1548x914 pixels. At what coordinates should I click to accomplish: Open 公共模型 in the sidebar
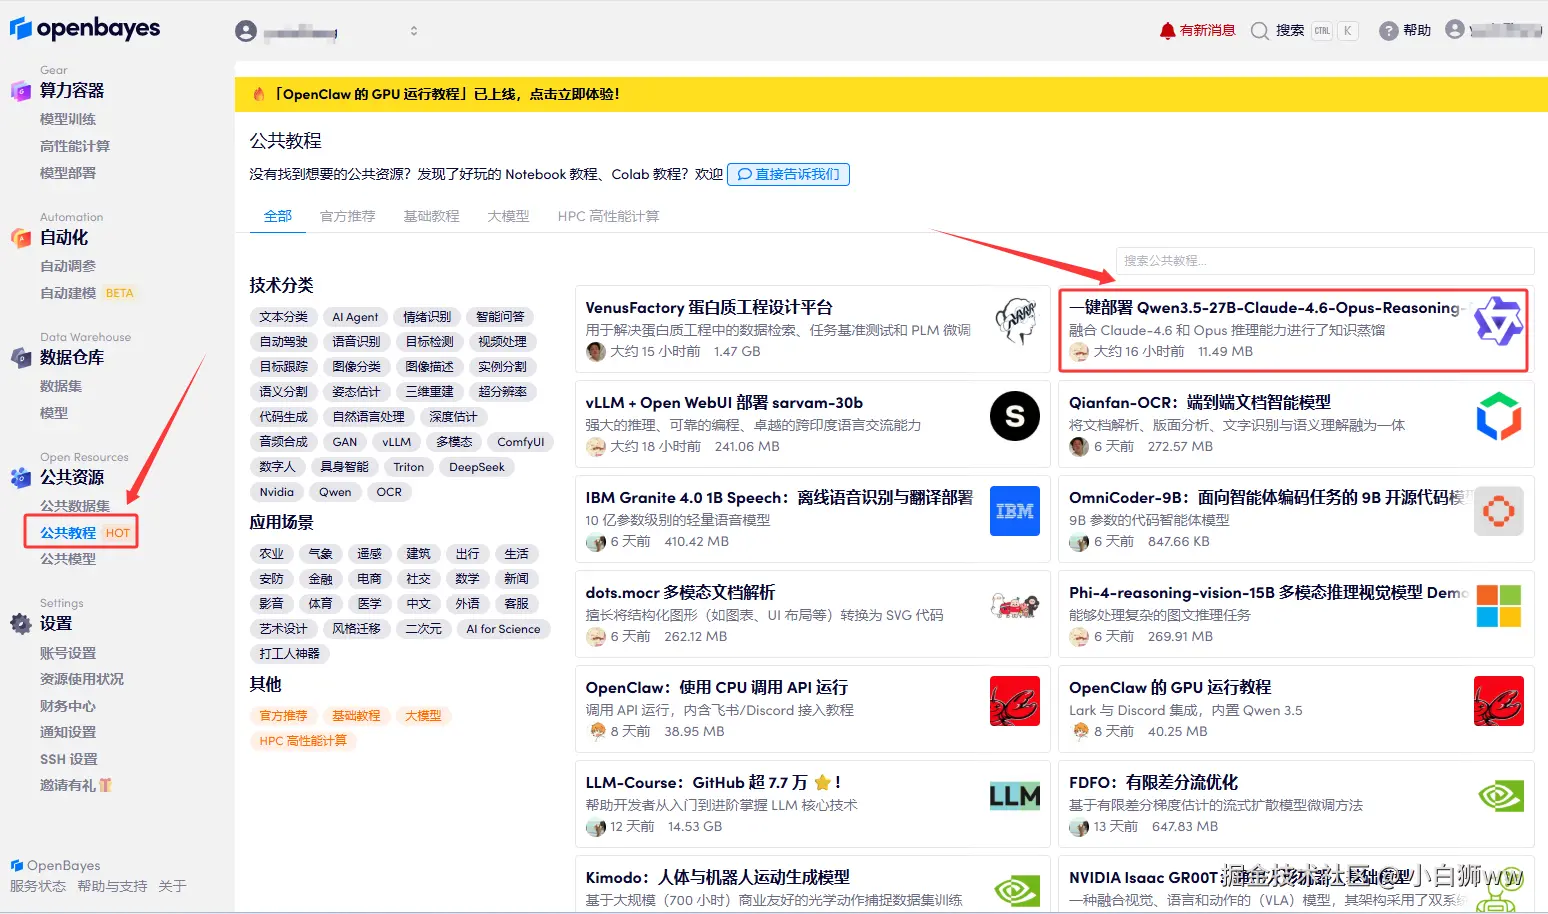point(68,559)
